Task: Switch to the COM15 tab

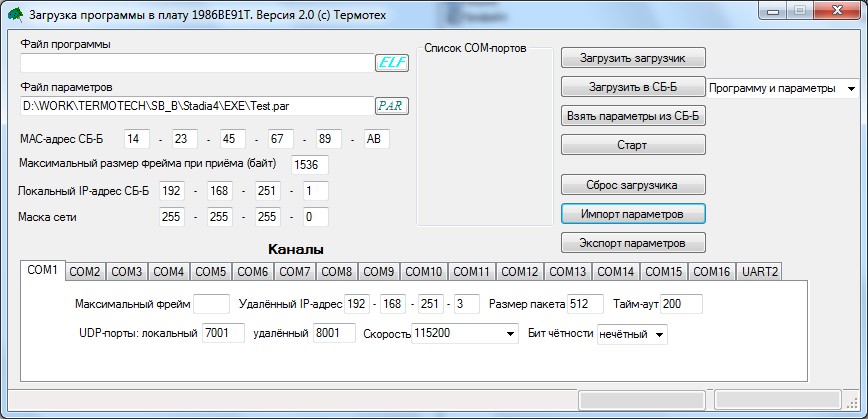Action: point(664,272)
